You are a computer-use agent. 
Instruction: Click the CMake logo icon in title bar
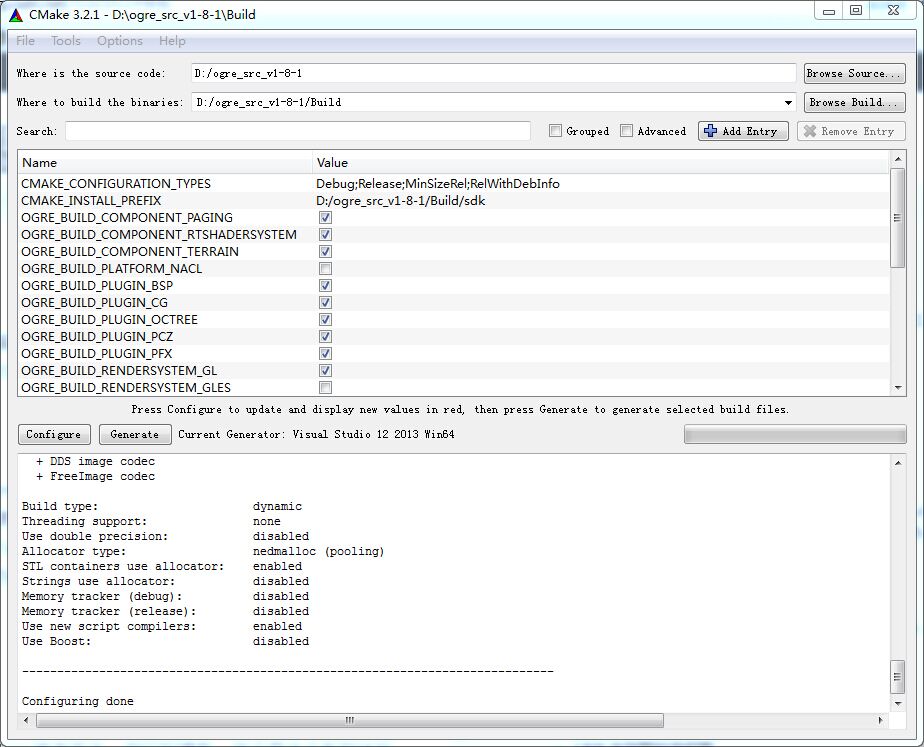click(x=15, y=14)
